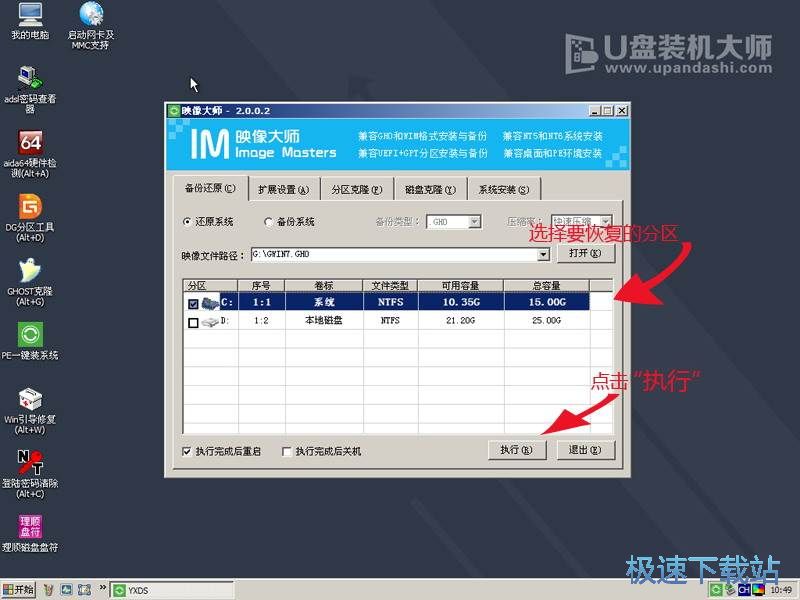Open 启动网卡及MMC支持 desktop icon
Viewport: 800px width, 600px height.
point(91,24)
